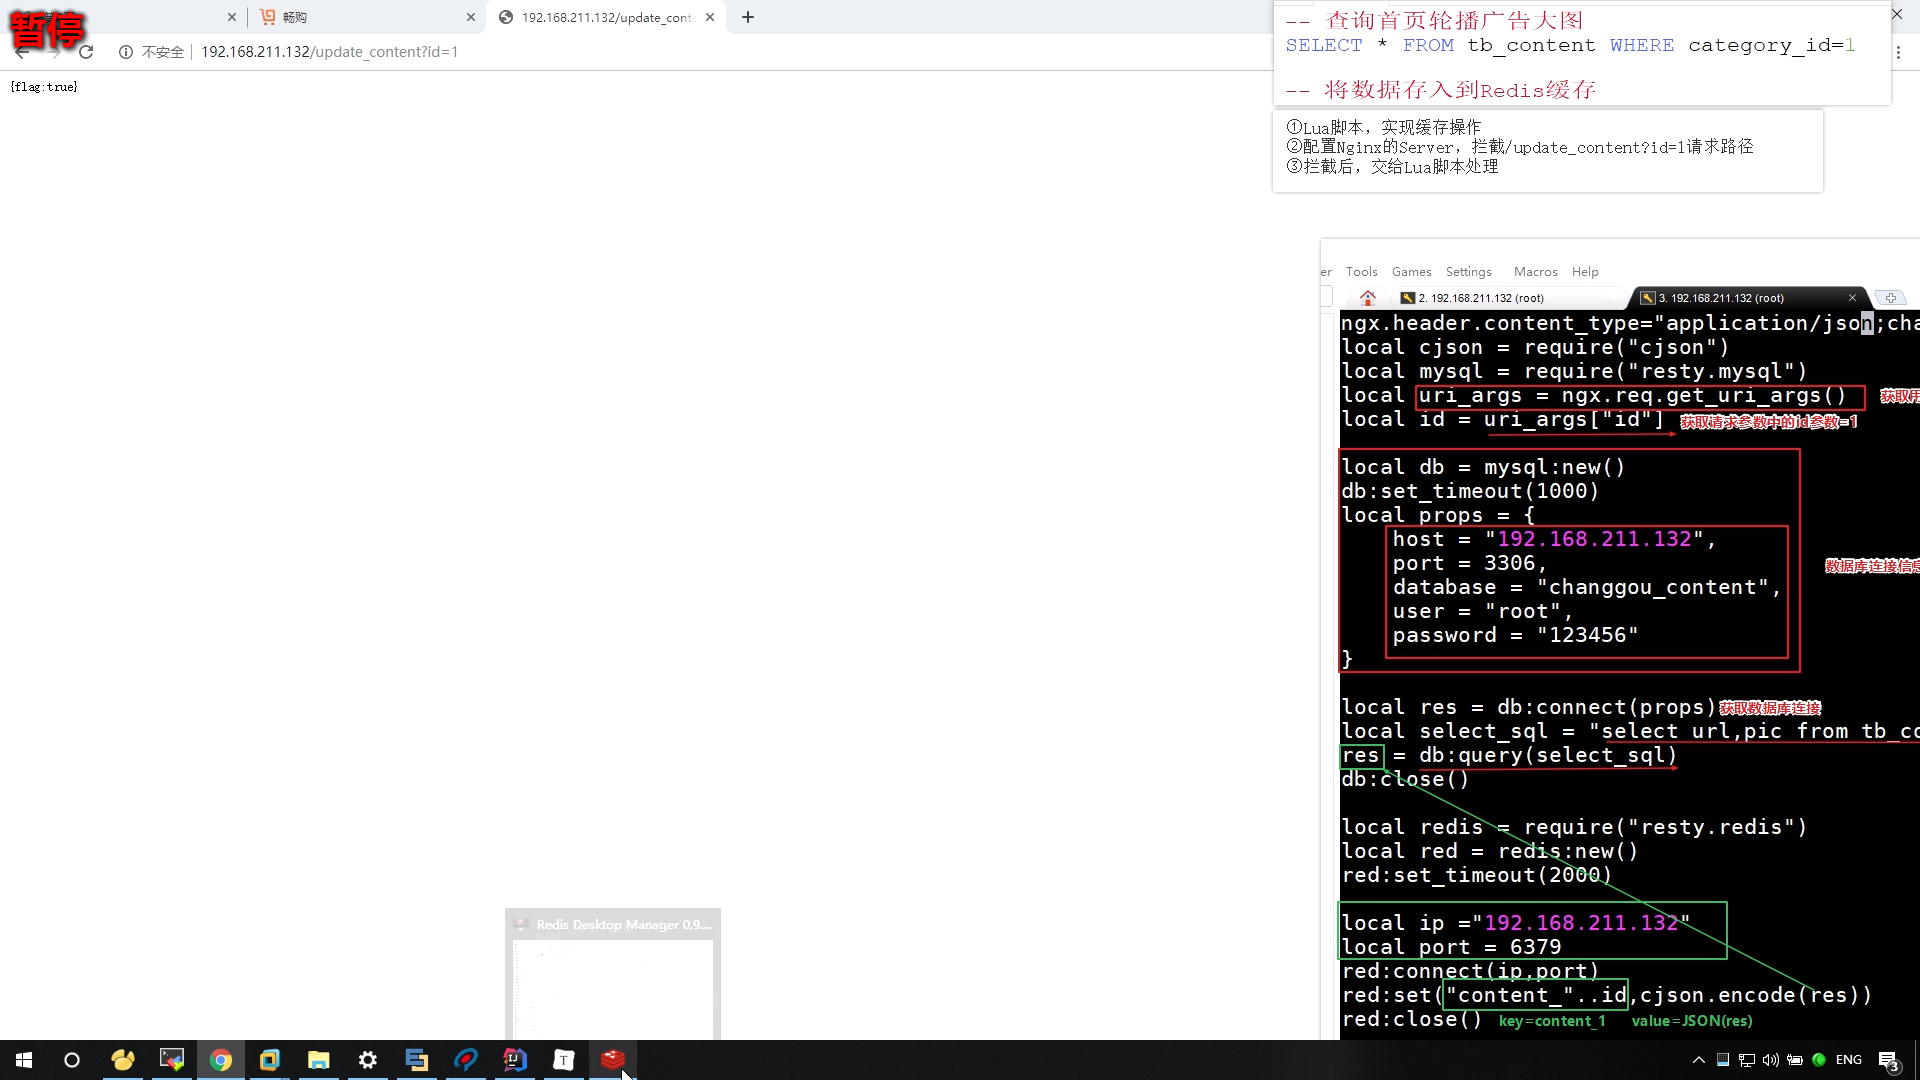Open Cortana search circle on taskbar

72,1060
